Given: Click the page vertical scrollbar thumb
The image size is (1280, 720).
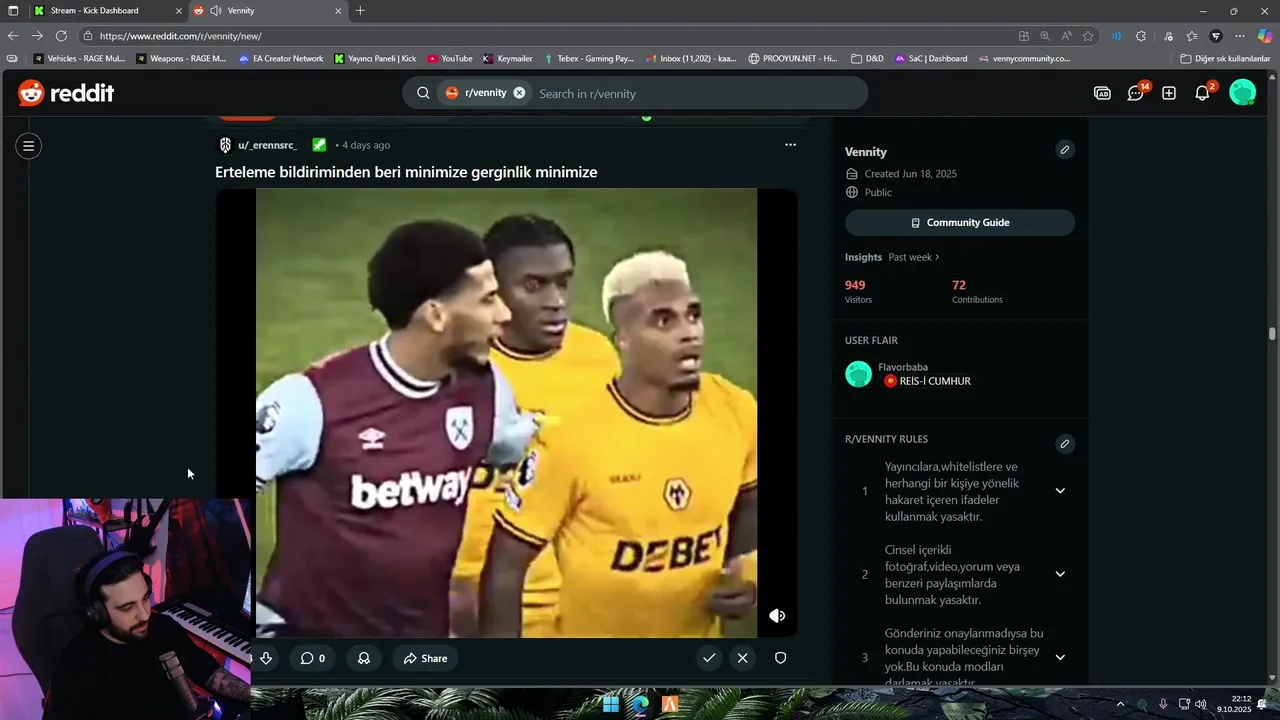Looking at the screenshot, I should [1273, 334].
